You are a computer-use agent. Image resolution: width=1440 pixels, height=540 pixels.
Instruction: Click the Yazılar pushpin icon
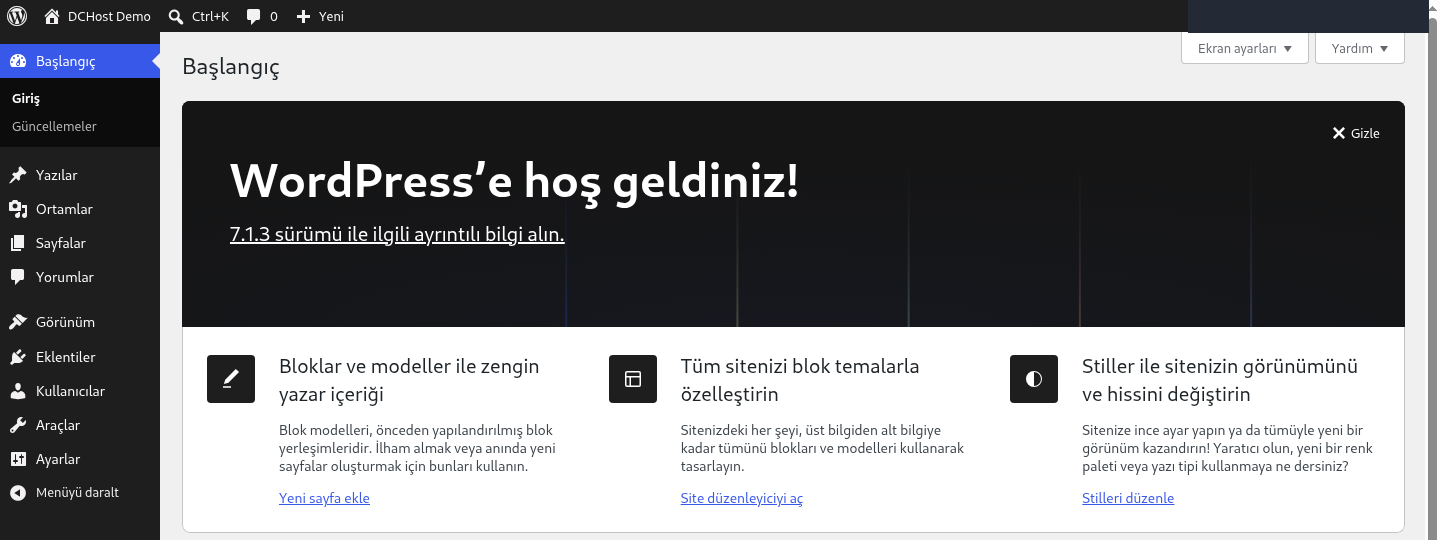point(18,175)
